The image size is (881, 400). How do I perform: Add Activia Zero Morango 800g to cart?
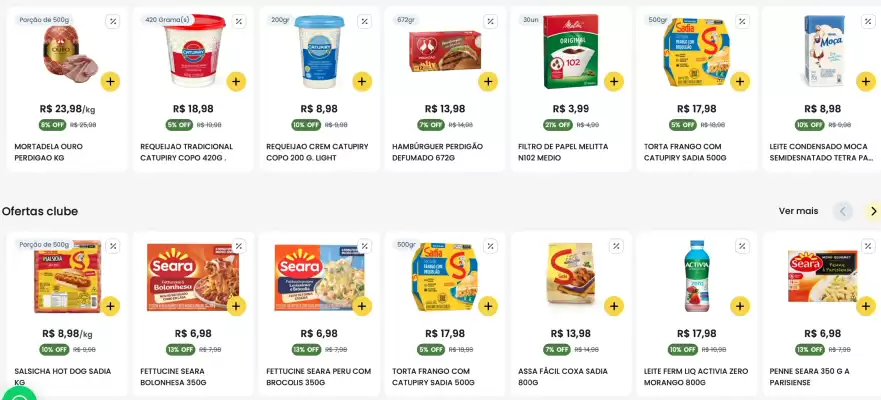740,306
